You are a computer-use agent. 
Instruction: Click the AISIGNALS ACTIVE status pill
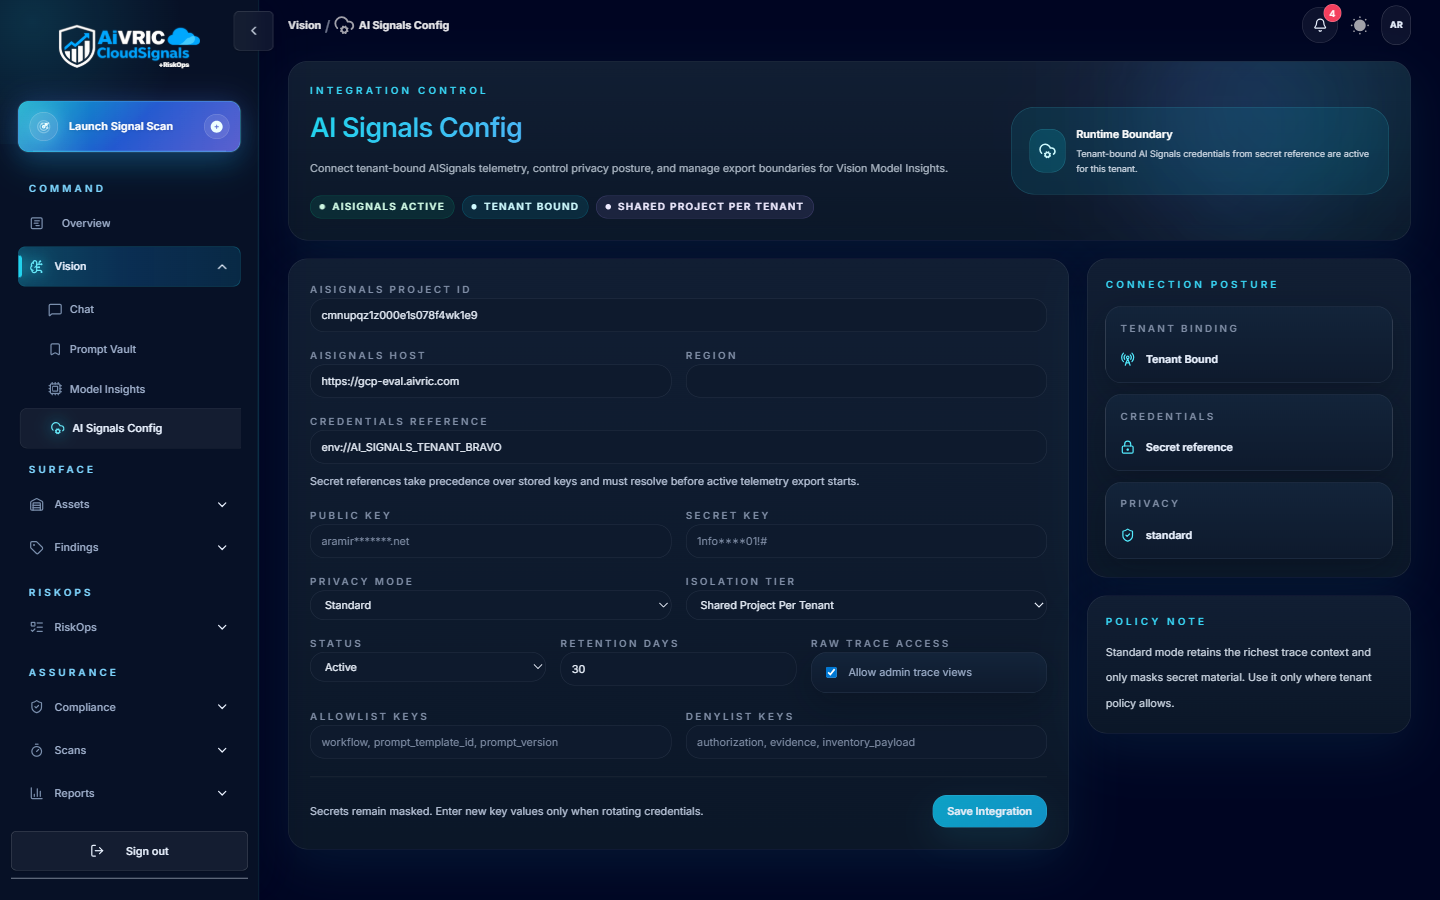click(x=382, y=207)
